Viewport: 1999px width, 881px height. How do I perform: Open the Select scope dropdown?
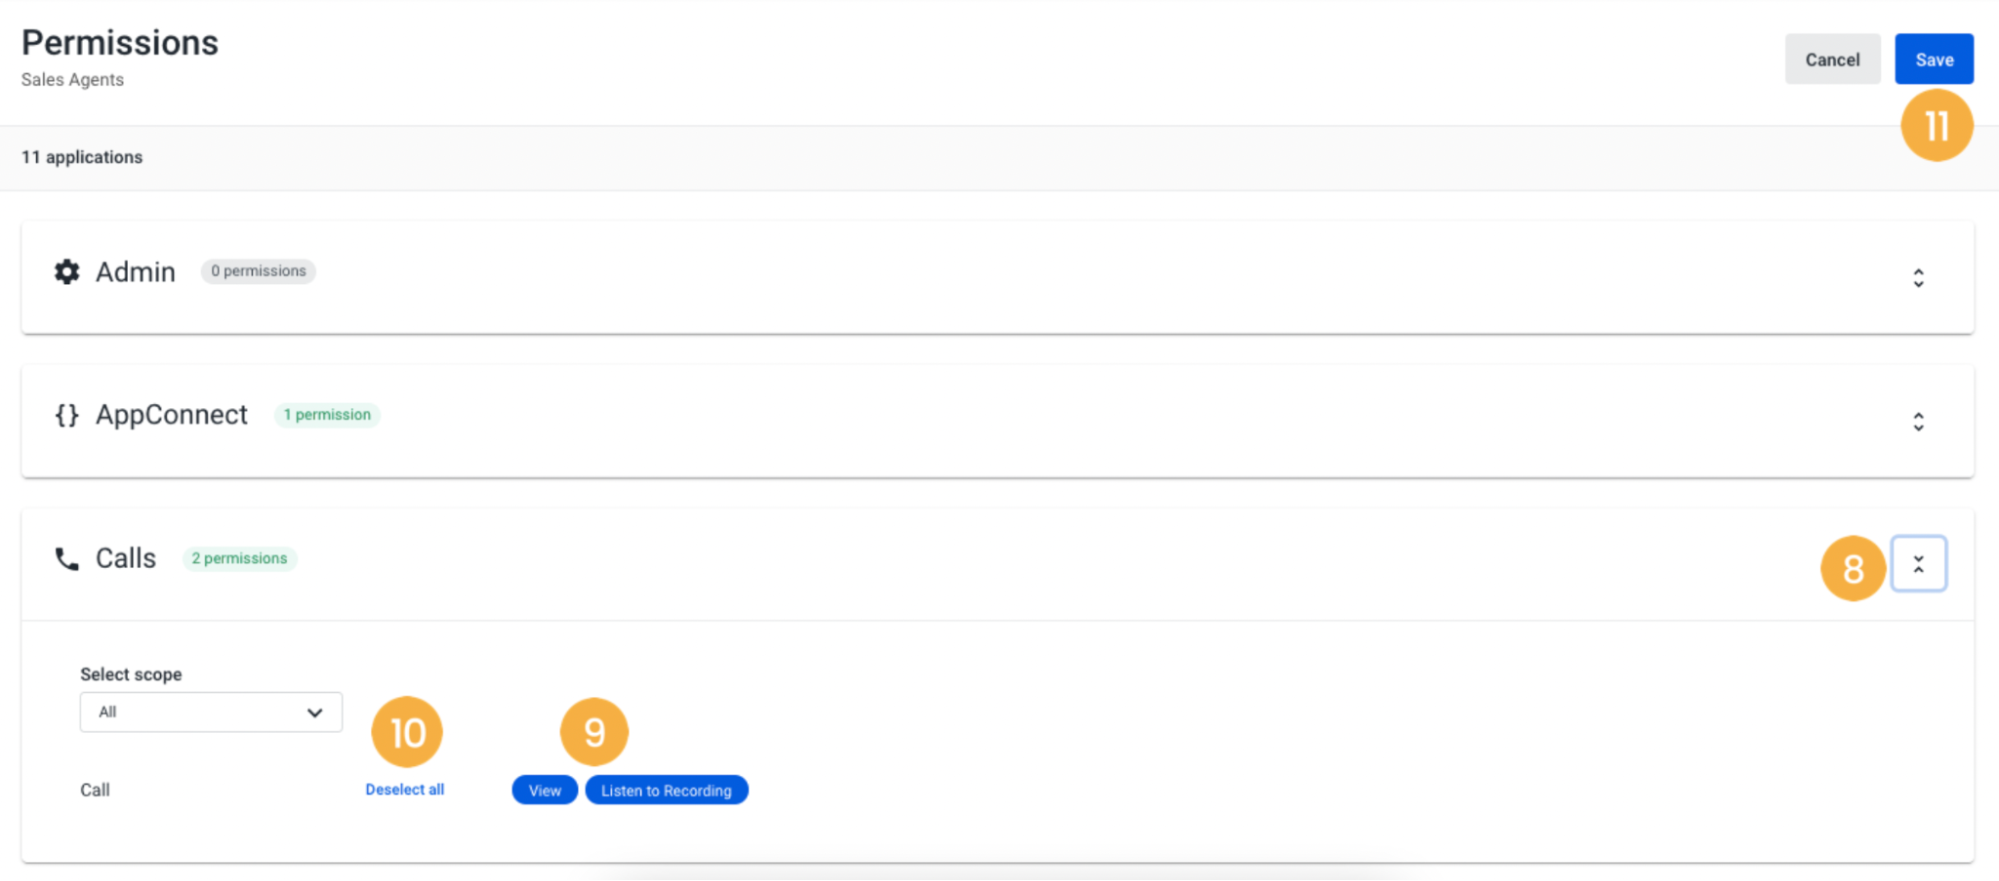click(210, 712)
